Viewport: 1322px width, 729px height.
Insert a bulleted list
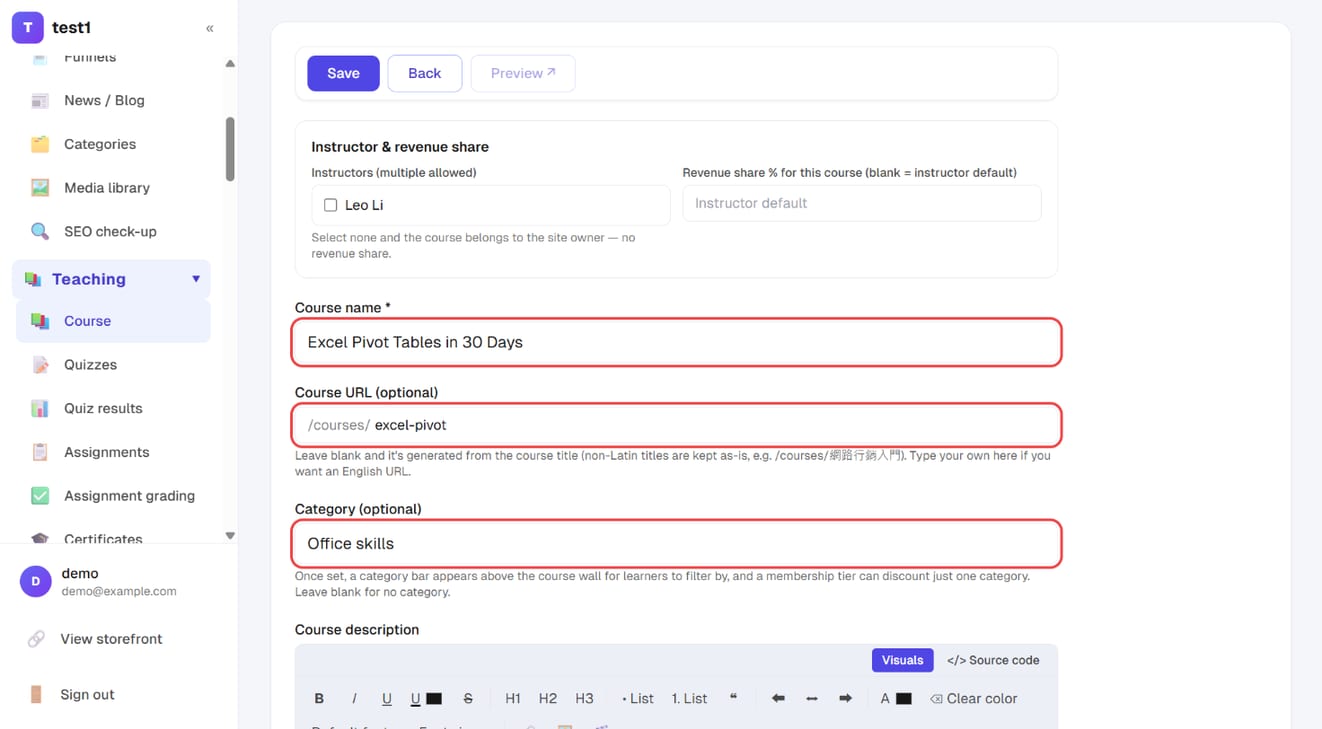(637, 699)
